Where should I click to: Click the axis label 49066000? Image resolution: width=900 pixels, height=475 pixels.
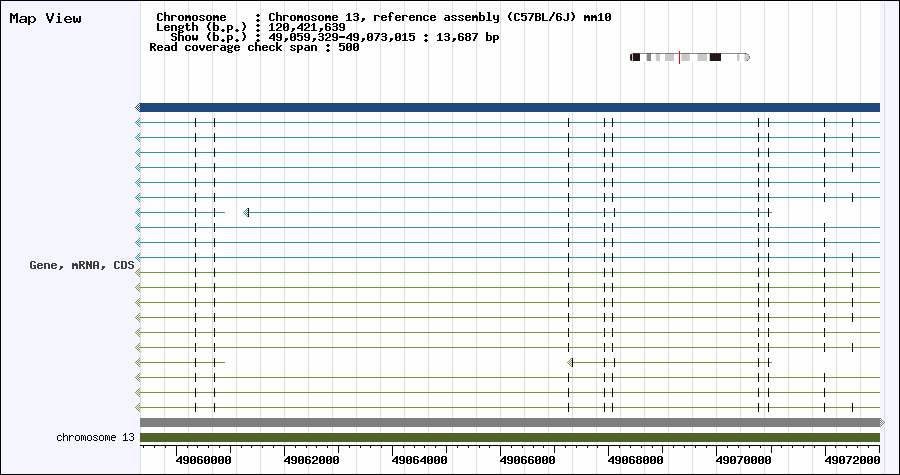[527, 461]
